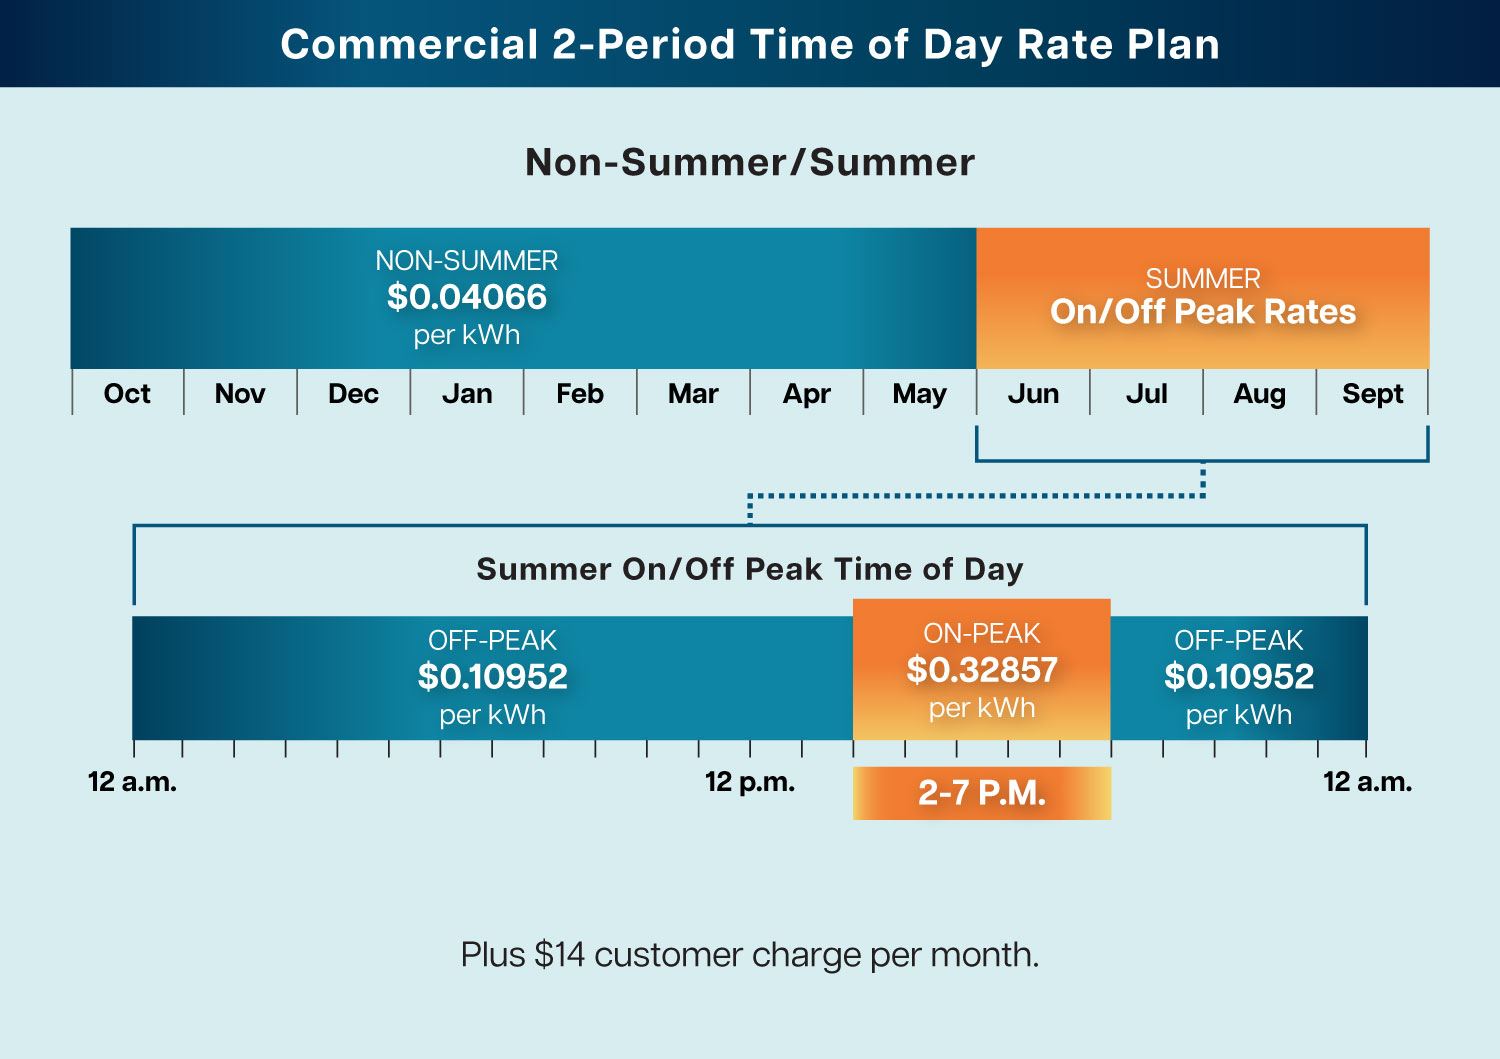Click the Oct month label
The width and height of the screenshot is (1500, 1059).
(127, 394)
